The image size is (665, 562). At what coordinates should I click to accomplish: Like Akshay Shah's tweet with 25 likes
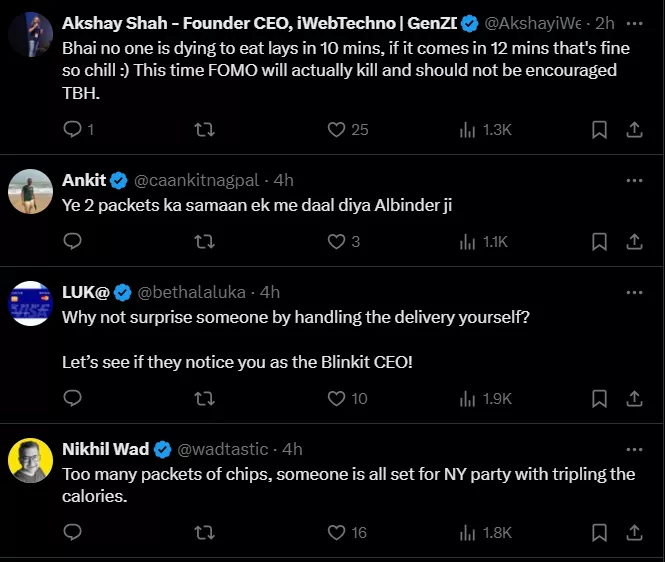click(337, 129)
